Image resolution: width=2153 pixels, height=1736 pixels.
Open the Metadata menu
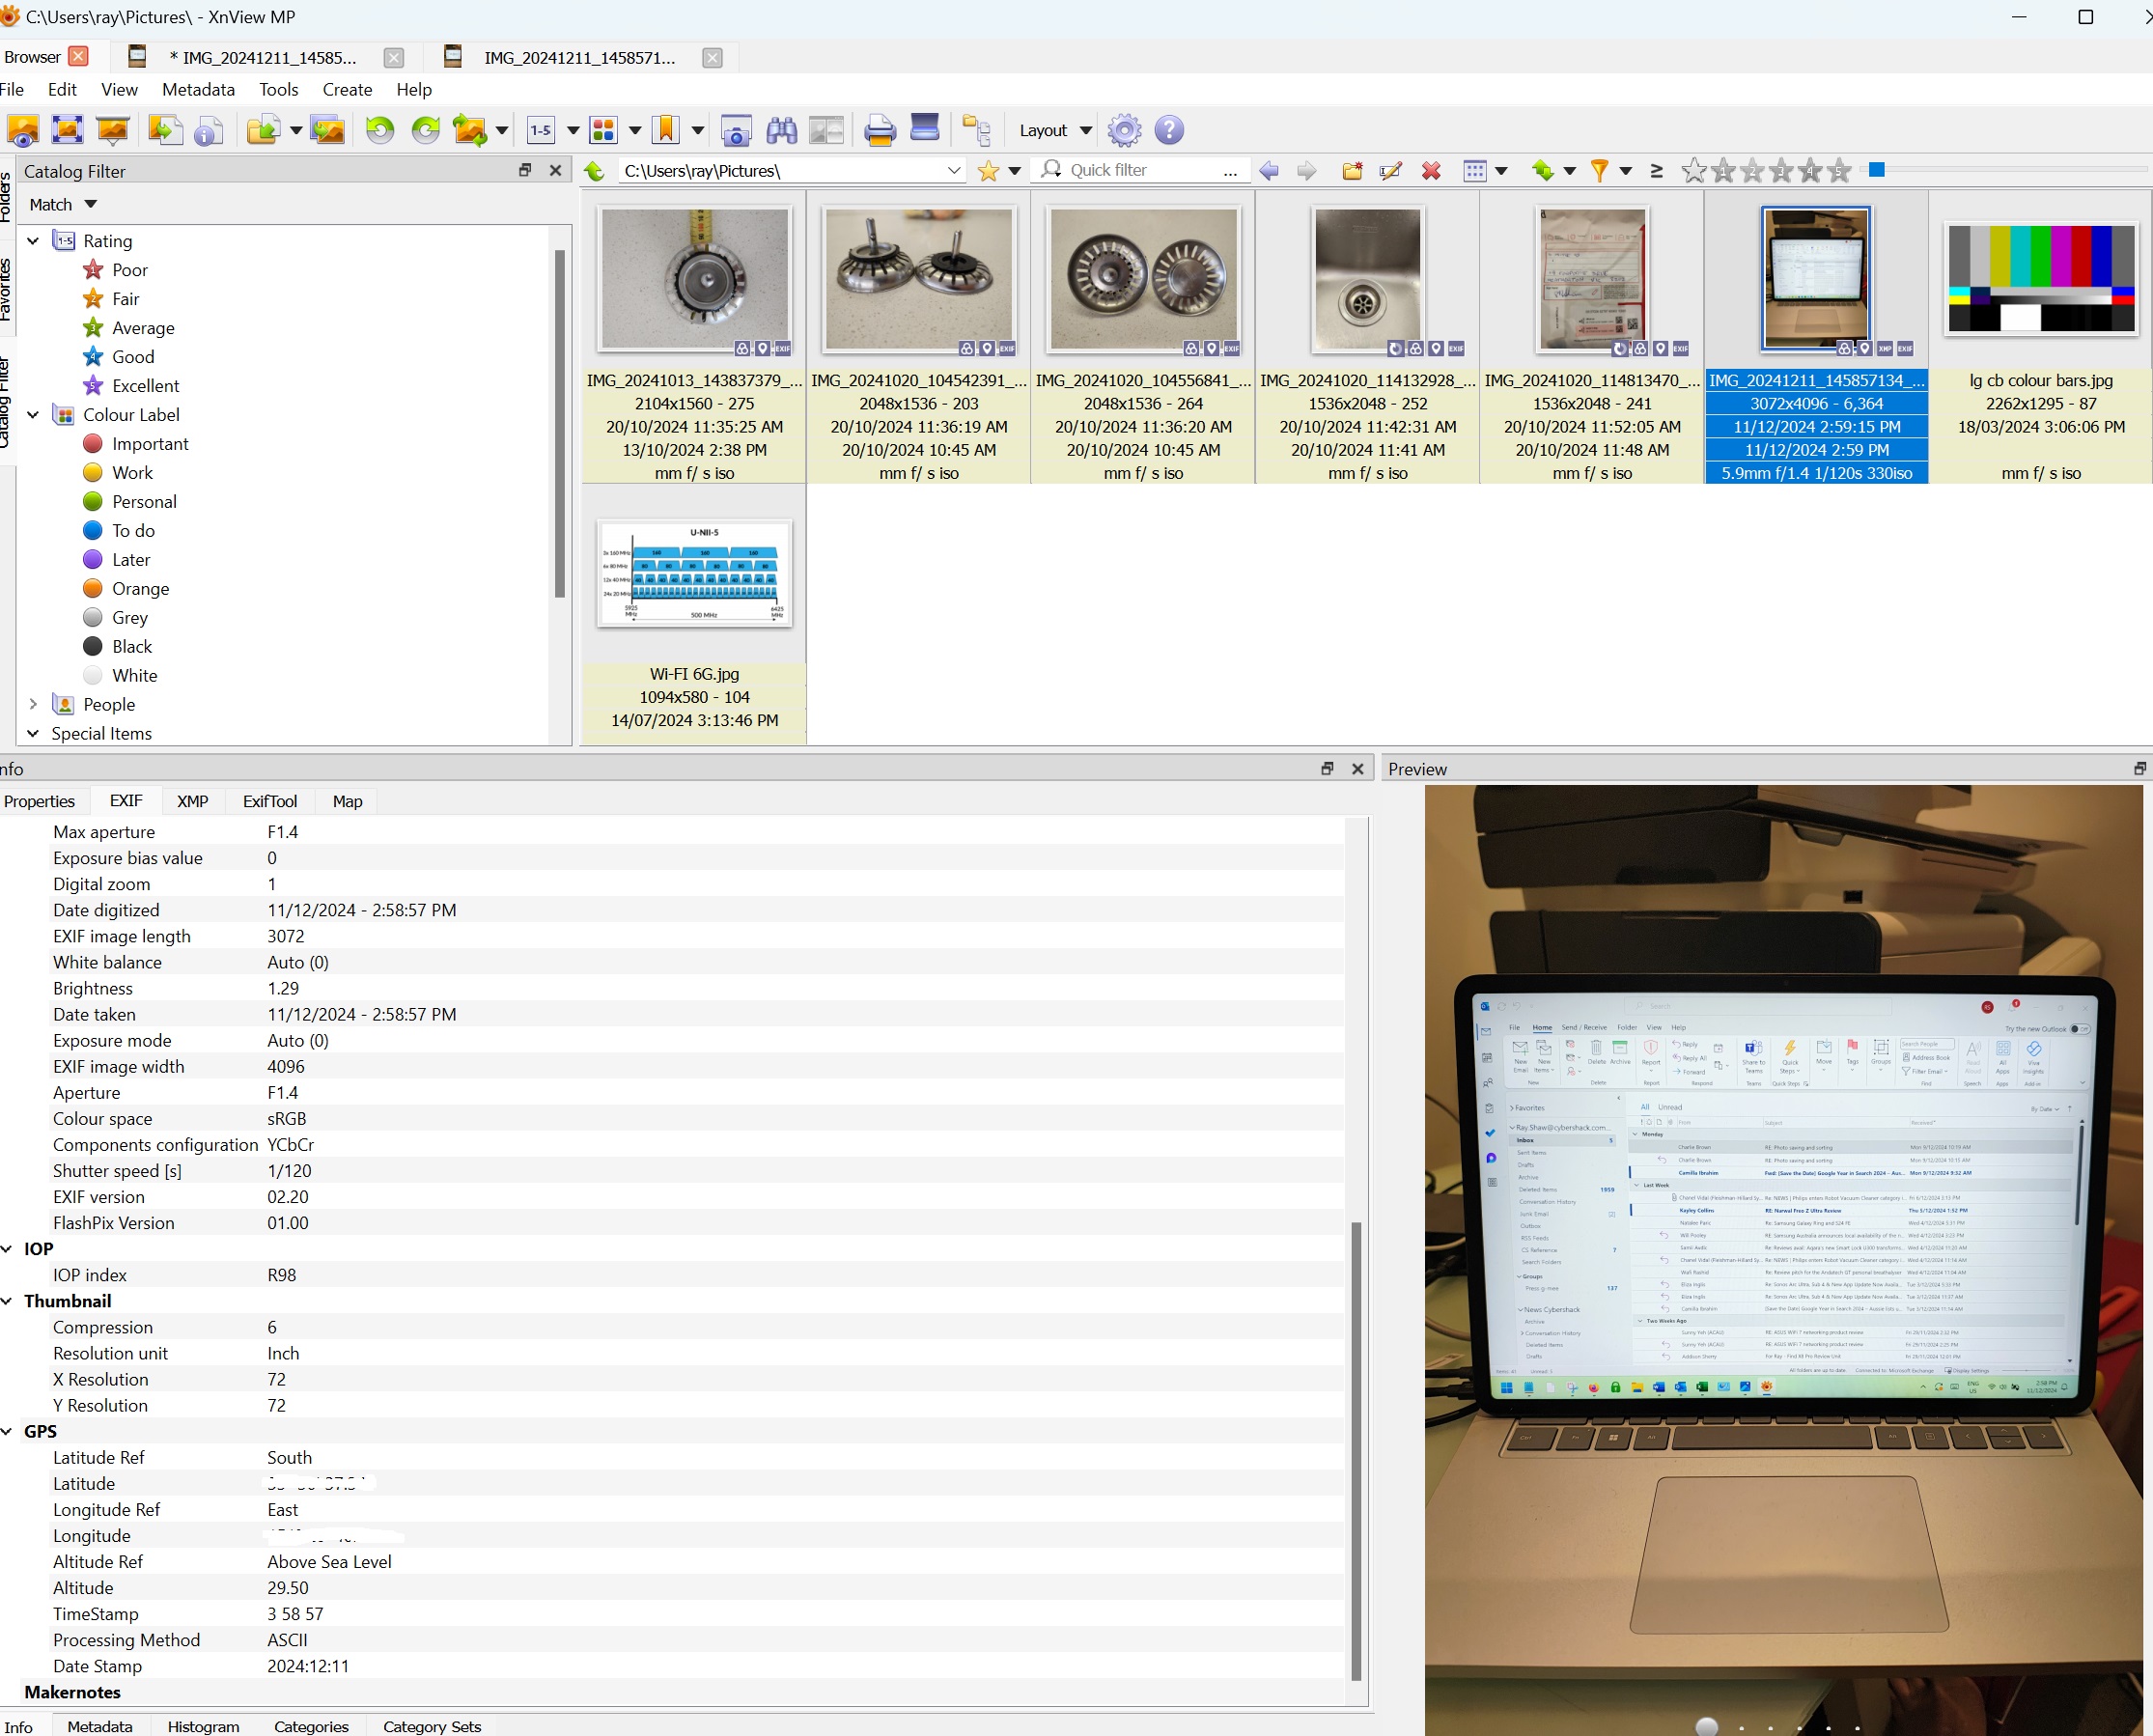click(198, 89)
